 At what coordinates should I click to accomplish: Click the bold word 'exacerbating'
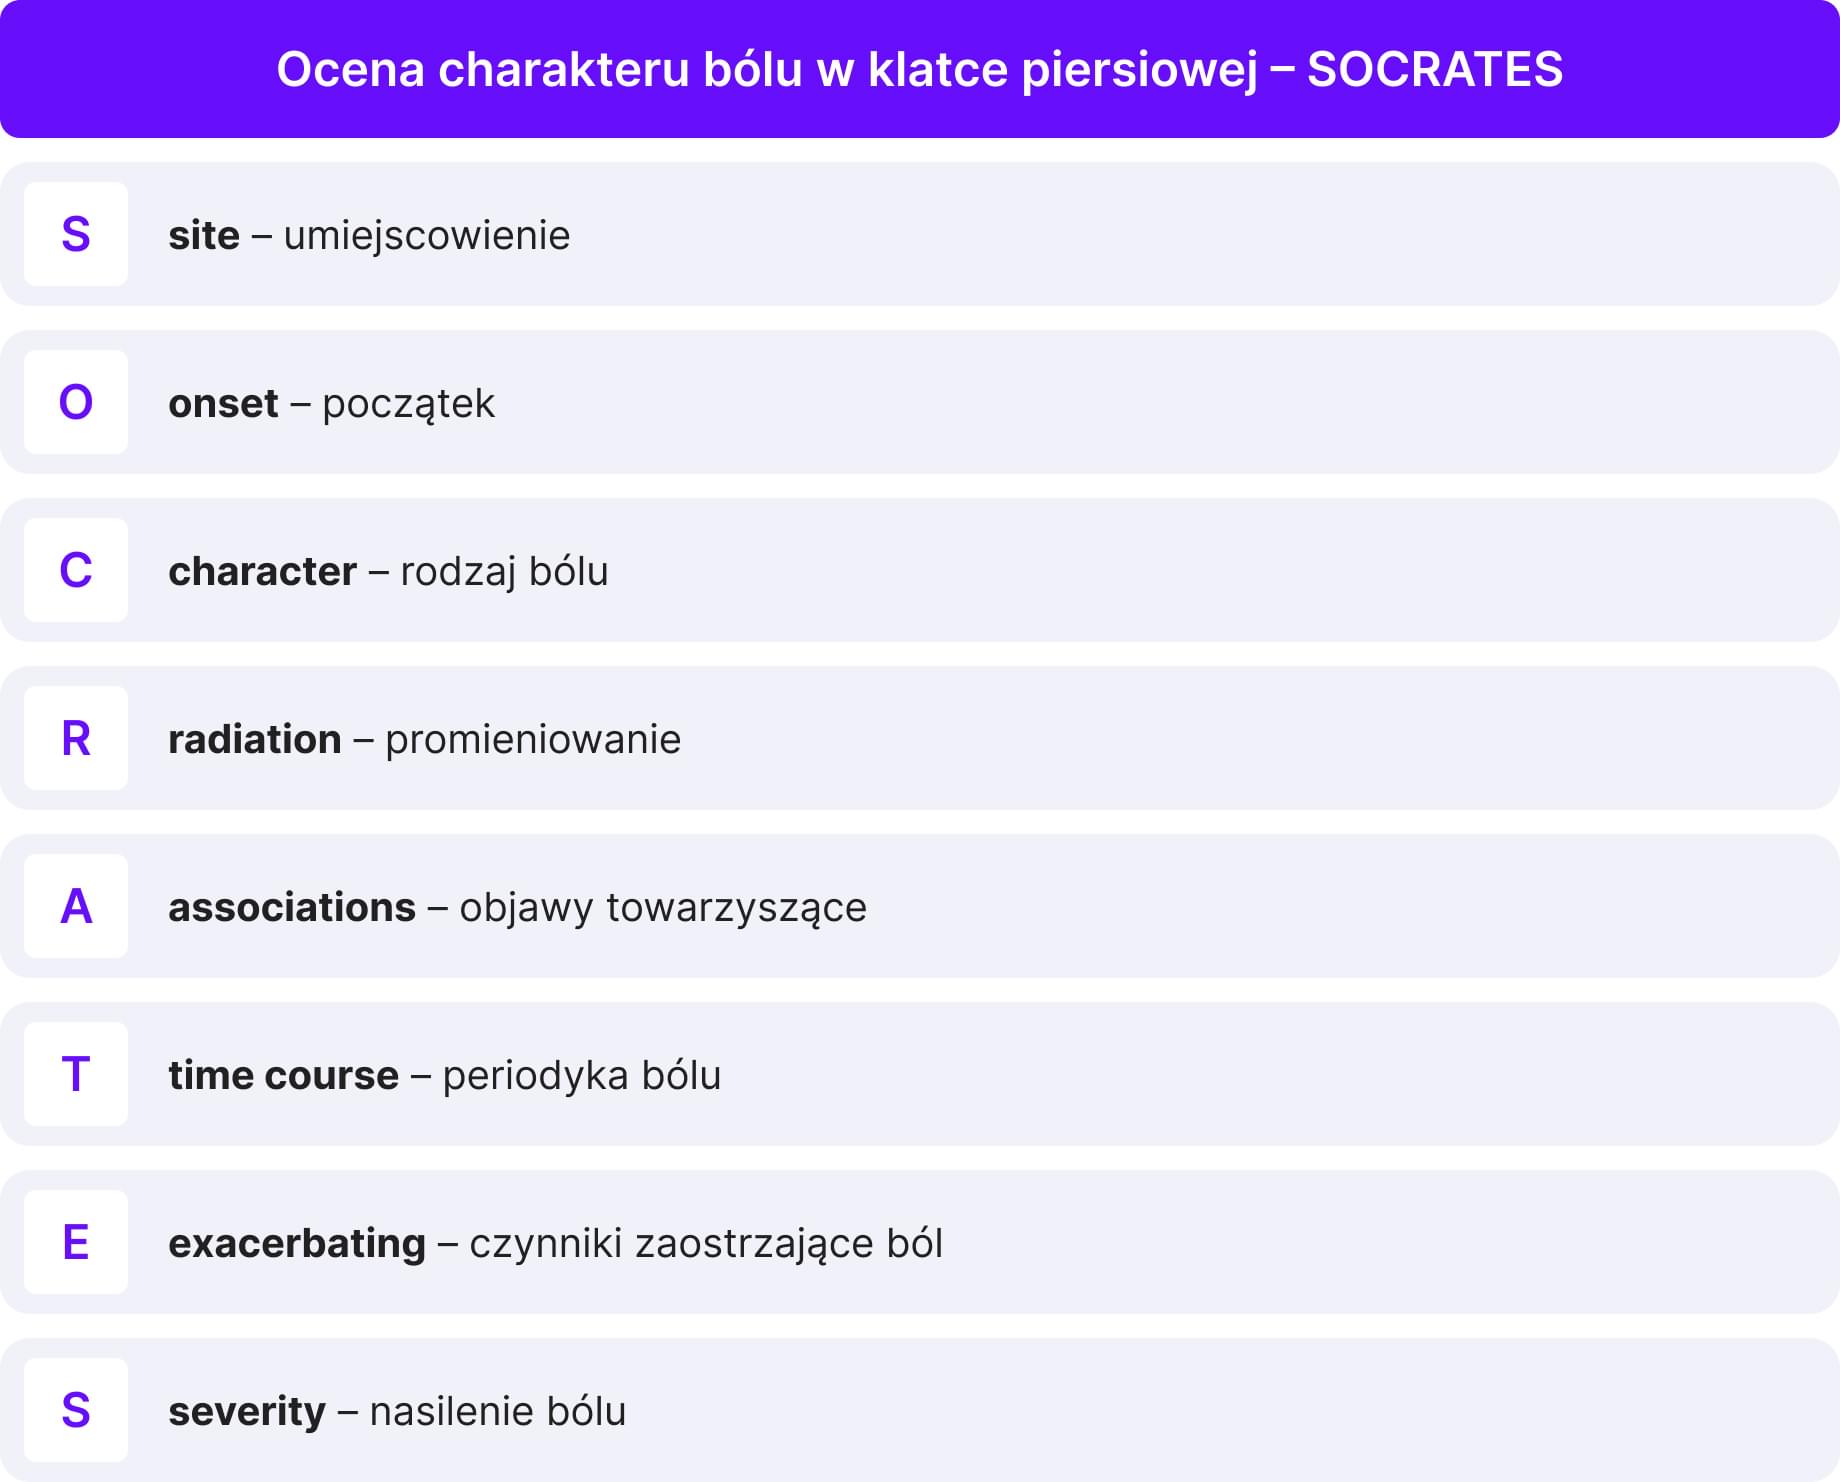point(297,1244)
